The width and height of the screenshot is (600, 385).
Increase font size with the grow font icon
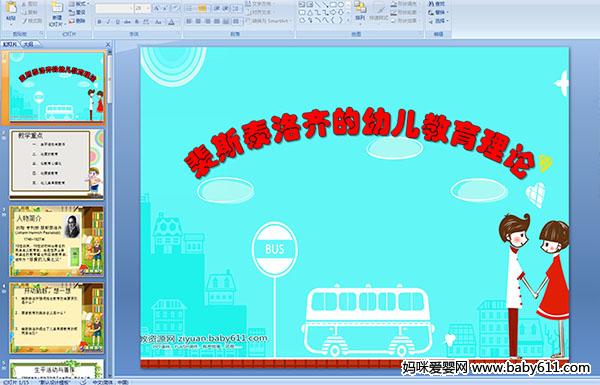tap(157, 8)
